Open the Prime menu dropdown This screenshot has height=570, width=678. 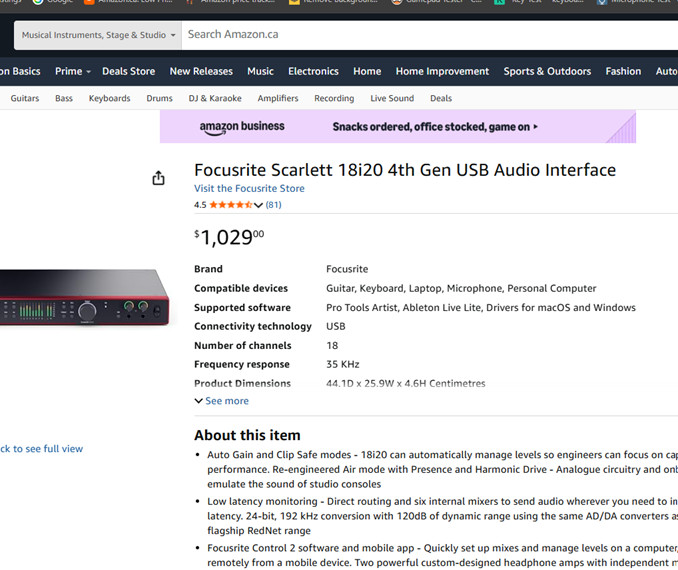pyautogui.click(x=73, y=71)
